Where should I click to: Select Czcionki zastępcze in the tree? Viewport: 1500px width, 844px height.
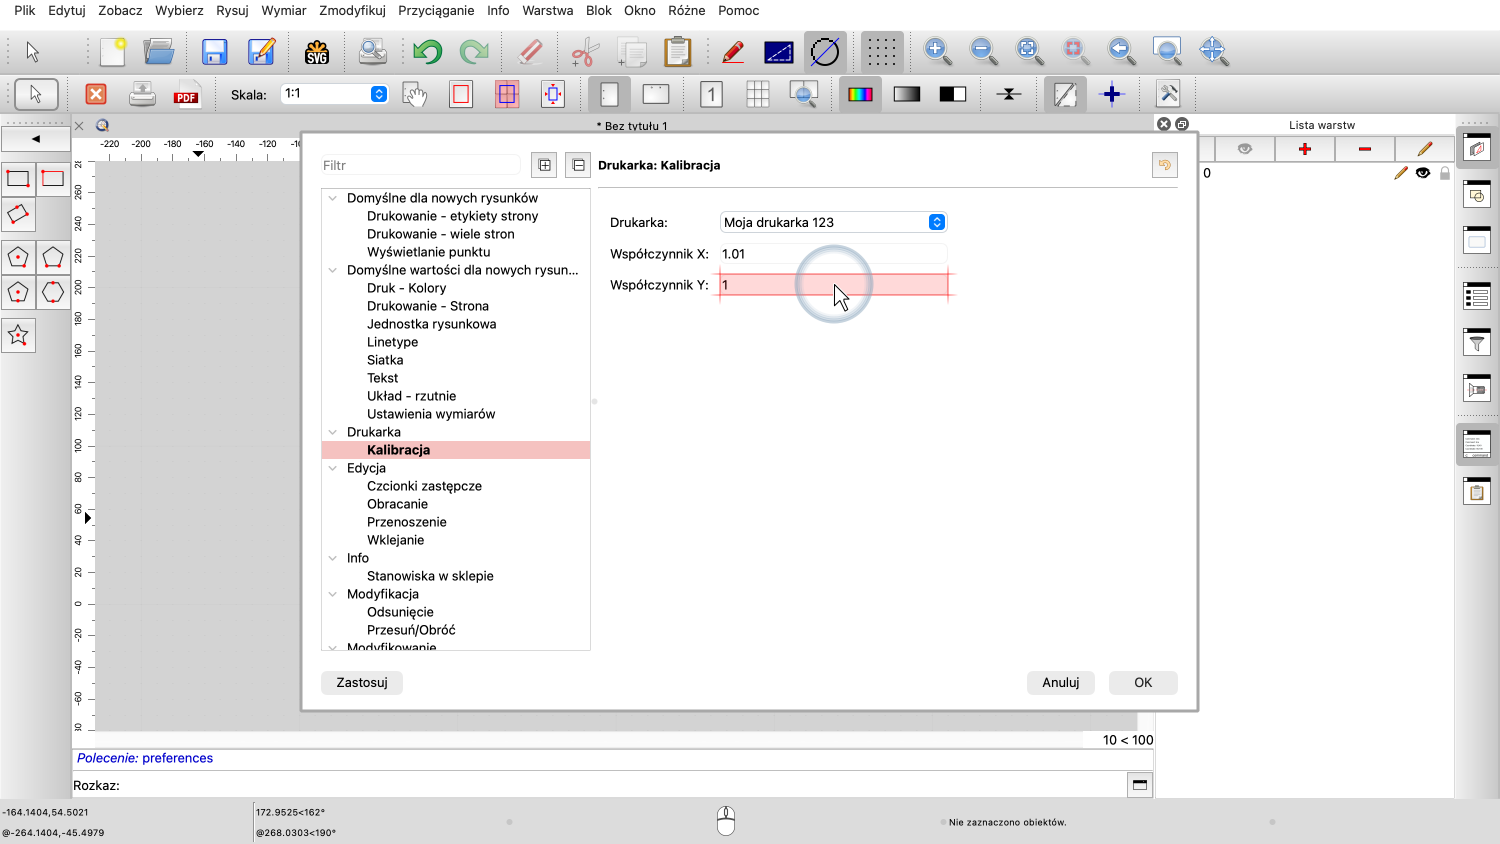tap(424, 486)
